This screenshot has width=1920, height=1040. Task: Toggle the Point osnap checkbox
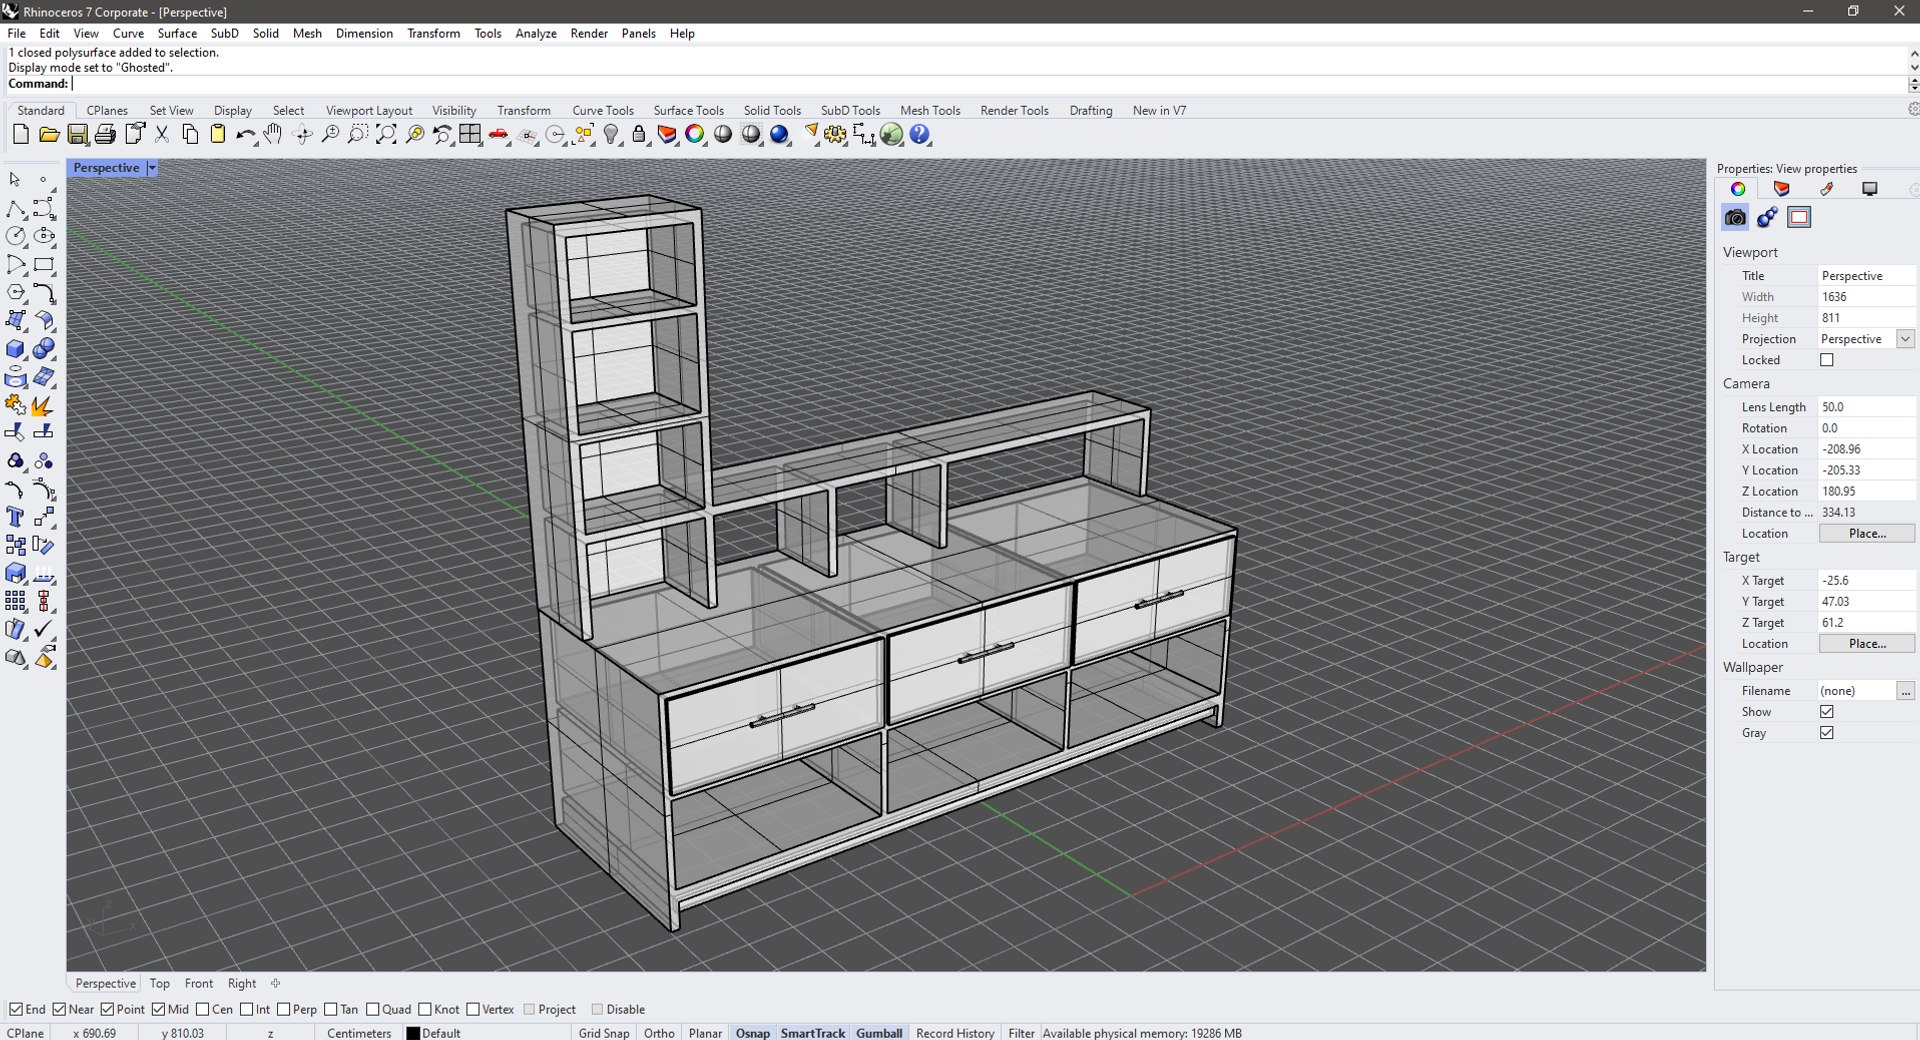tap(108, 1009)
